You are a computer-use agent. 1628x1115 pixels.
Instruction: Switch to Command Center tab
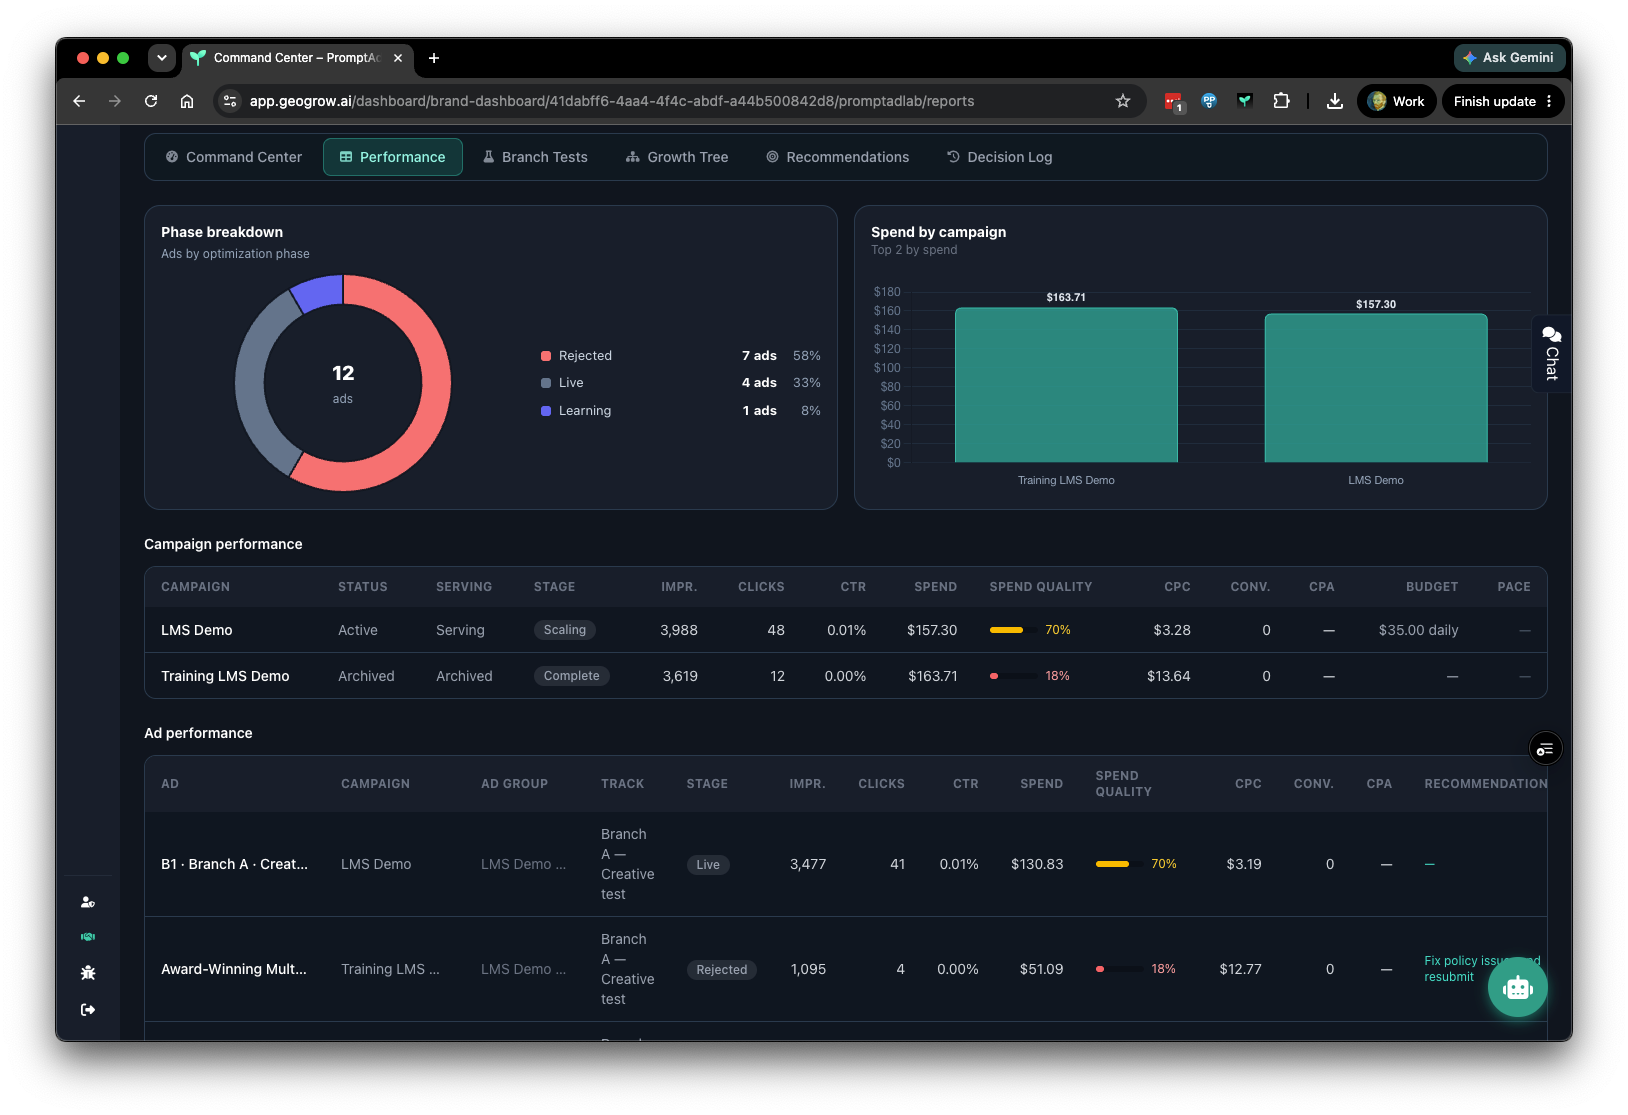click(234, 157)
